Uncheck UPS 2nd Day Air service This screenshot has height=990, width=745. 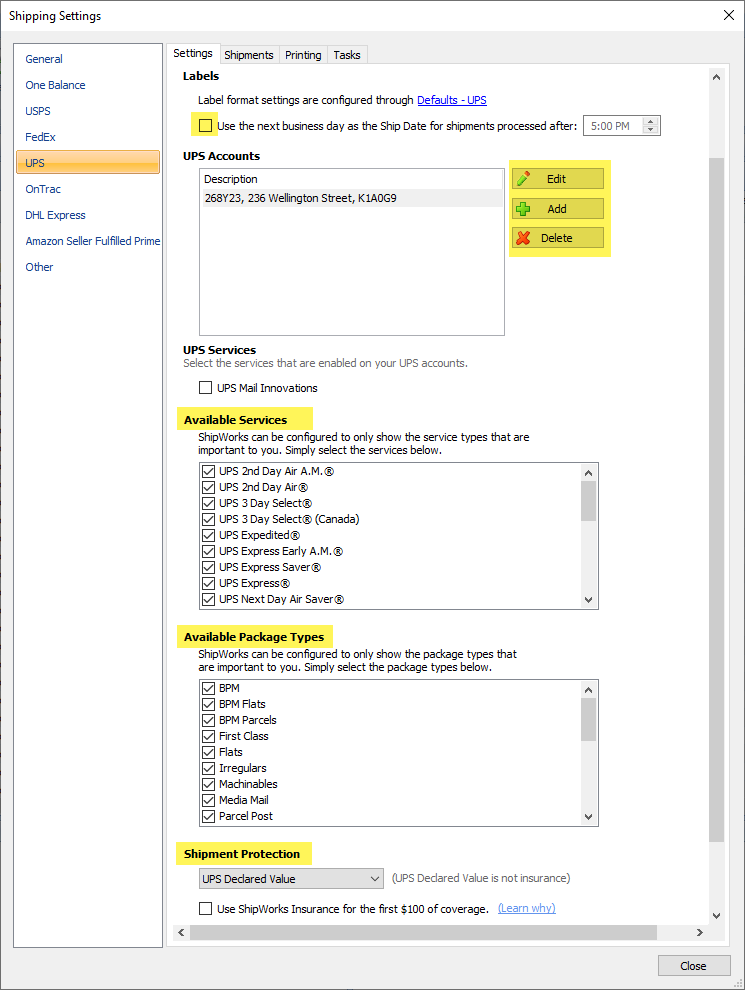pos(208,487)
